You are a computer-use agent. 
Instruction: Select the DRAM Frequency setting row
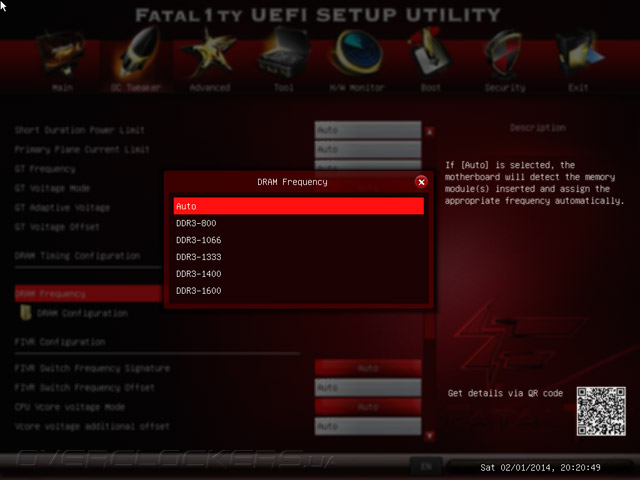[x=88, y=293]
